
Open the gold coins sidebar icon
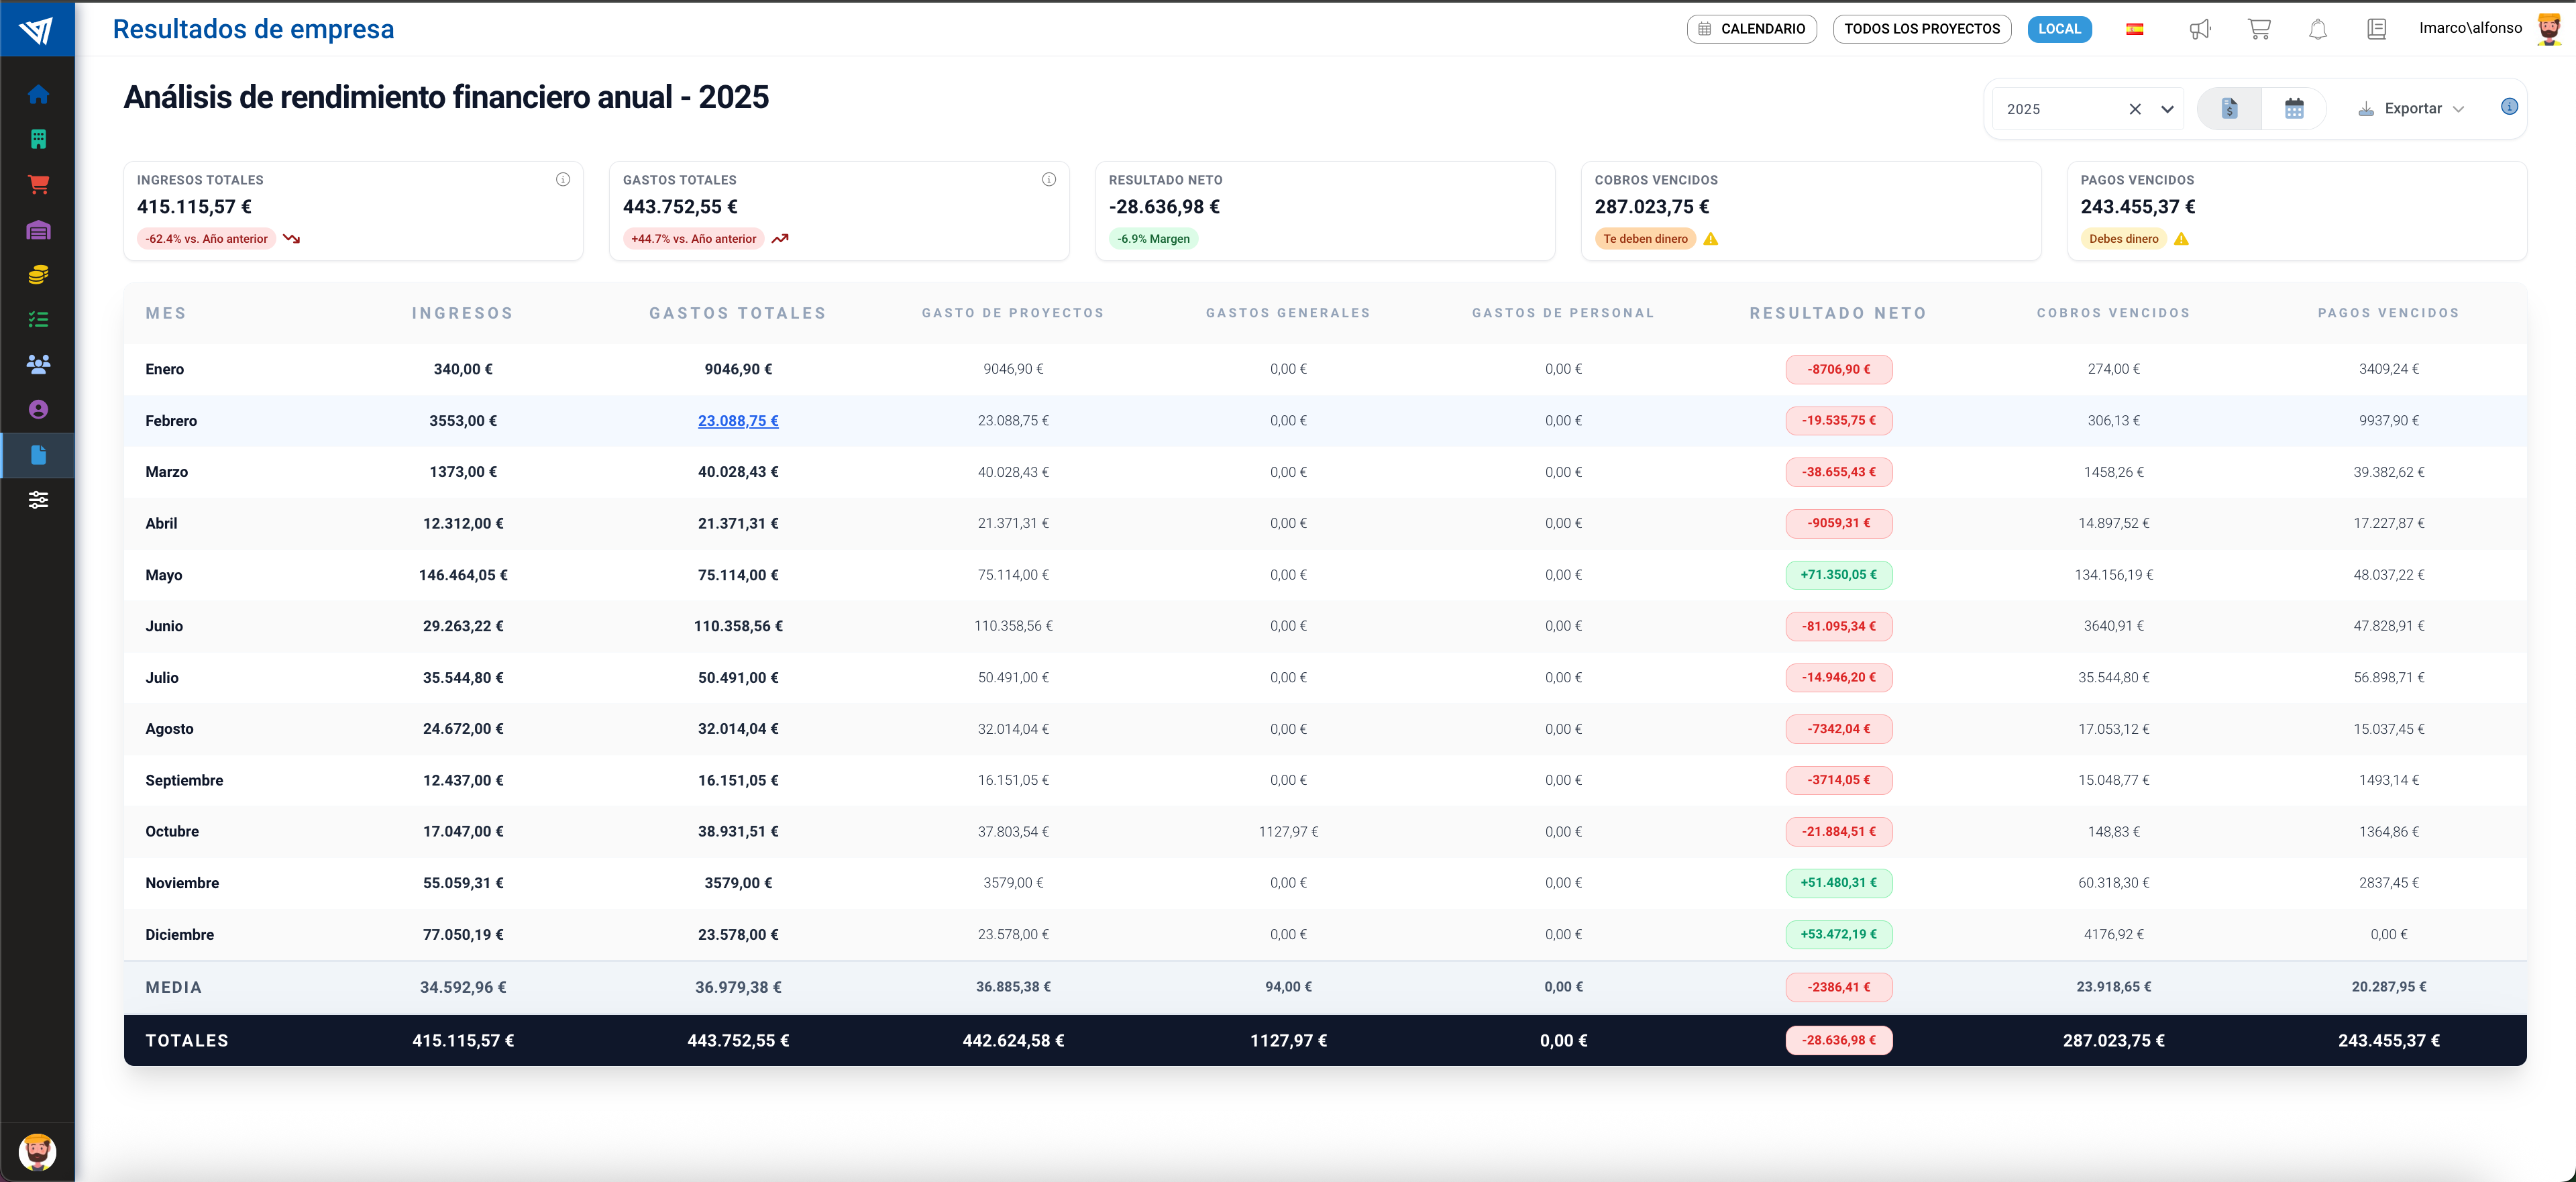pyautogui.click(x=38, y=274)
